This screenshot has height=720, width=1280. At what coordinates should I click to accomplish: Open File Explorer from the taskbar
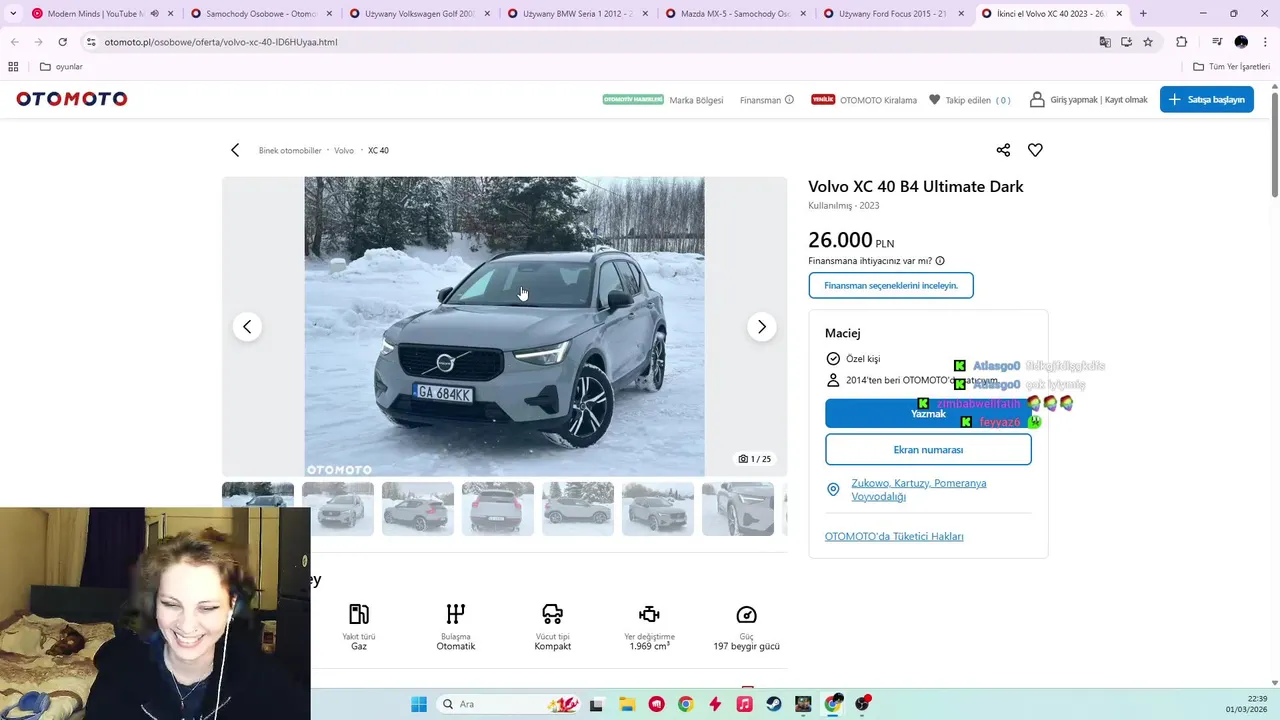click(x=627, y=704)
